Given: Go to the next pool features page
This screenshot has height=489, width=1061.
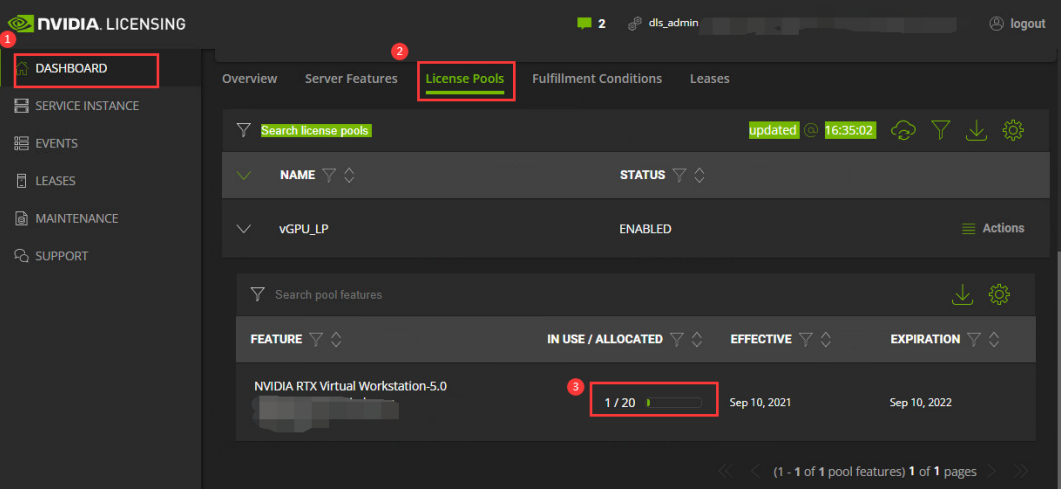Looking at the screenshot, I should tap(991, 471).
